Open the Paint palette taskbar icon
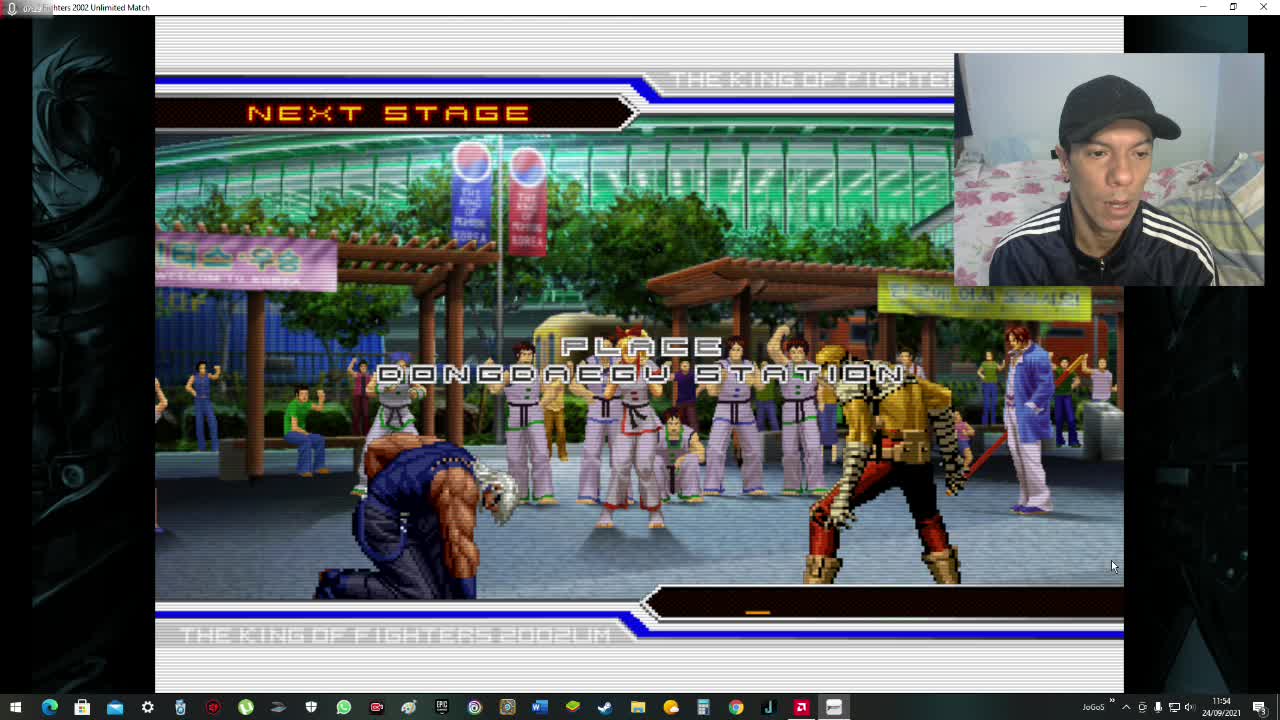The height and width of the screenshot is (720, 1280). [409, 707]
